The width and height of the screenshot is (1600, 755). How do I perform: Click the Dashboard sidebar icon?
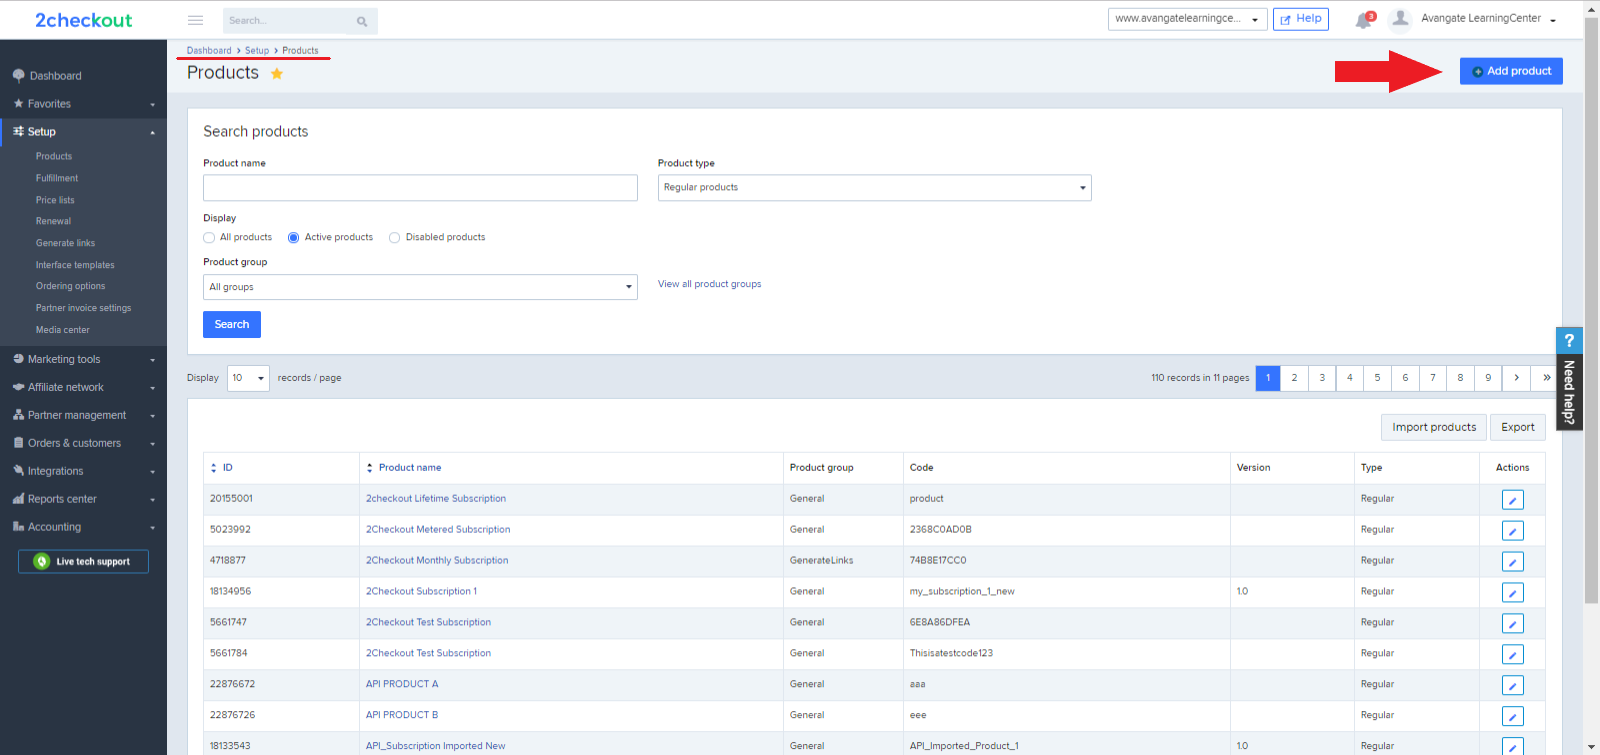(x=18, y=76)
